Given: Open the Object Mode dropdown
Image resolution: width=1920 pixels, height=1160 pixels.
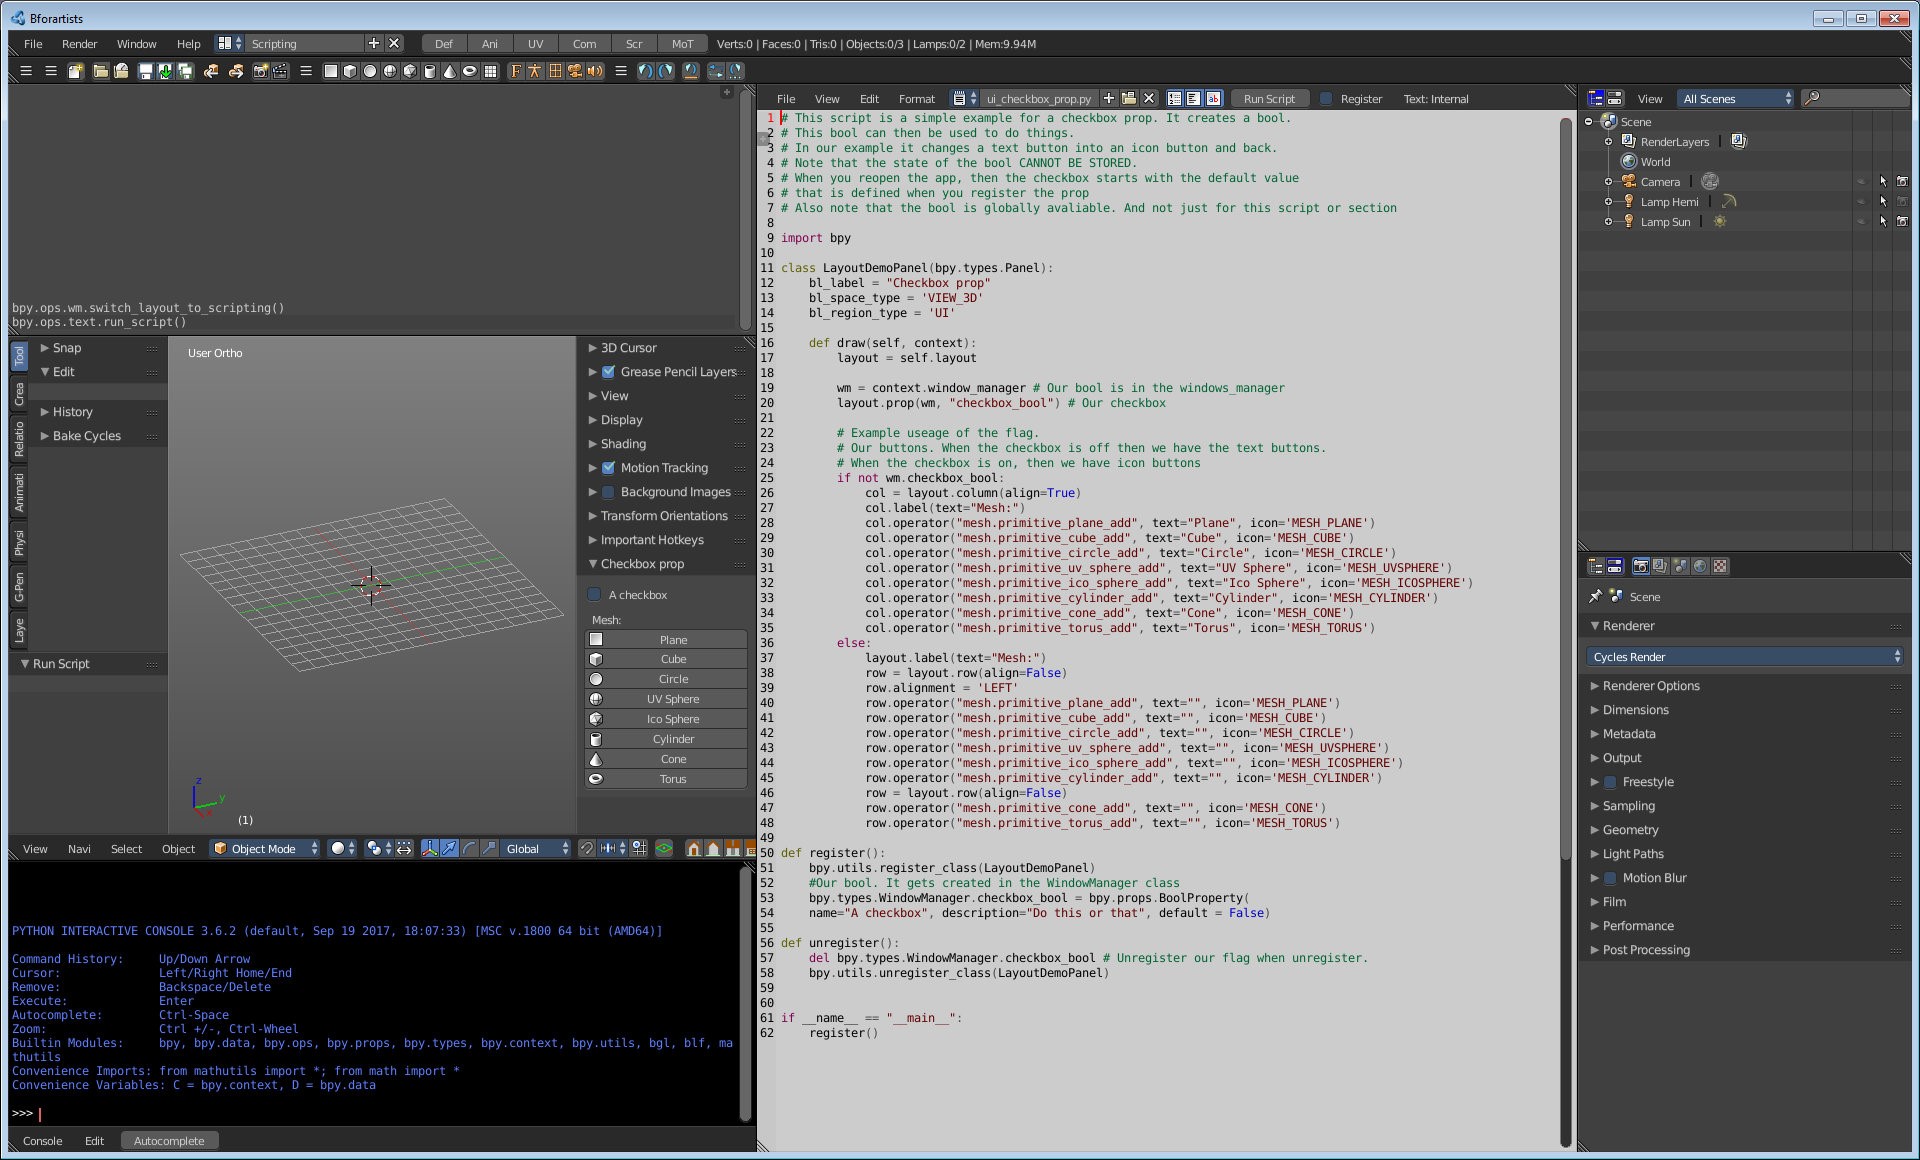Looking at the screenshot, I should pos(265,849).
